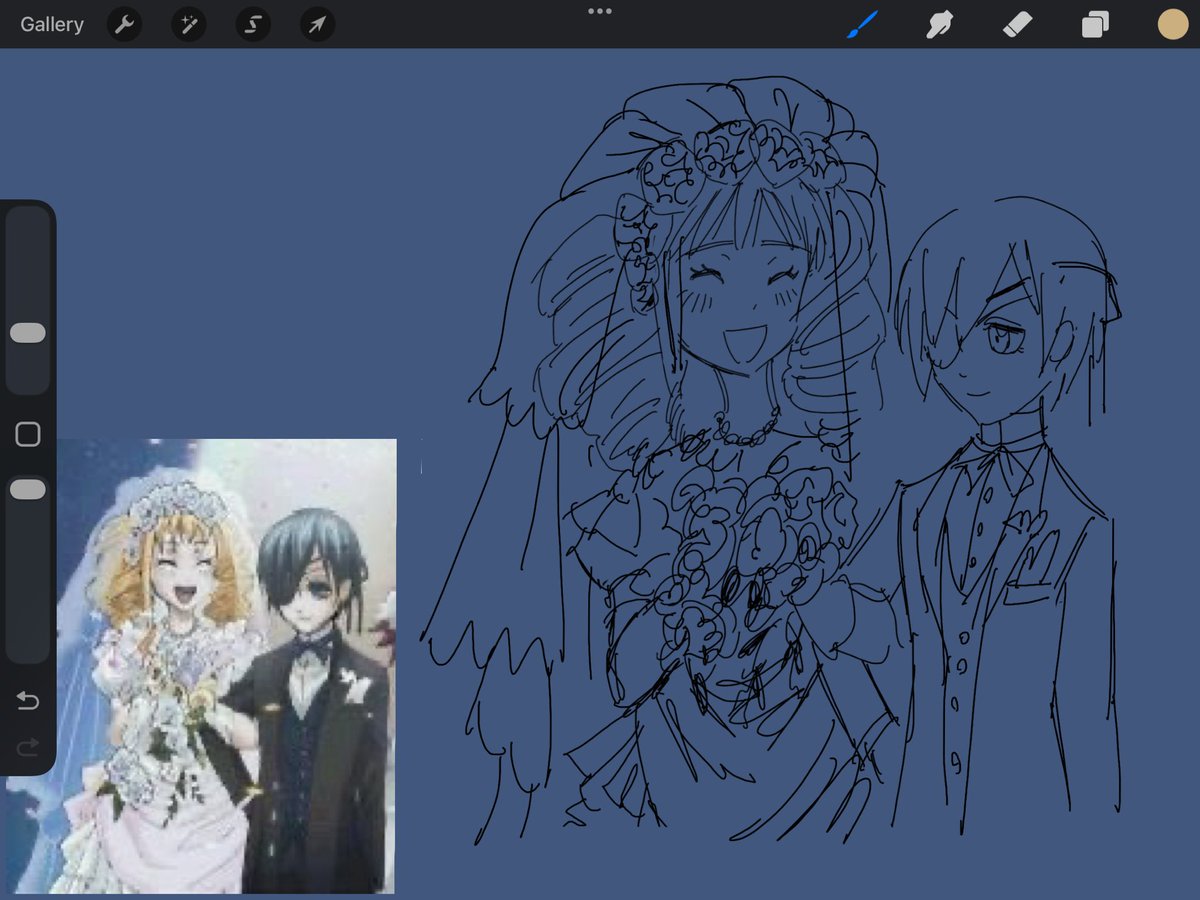Viewport: 1200px width, 900px height.
Task: Tap the sidebar modify square button
Action: click(28, 434)
